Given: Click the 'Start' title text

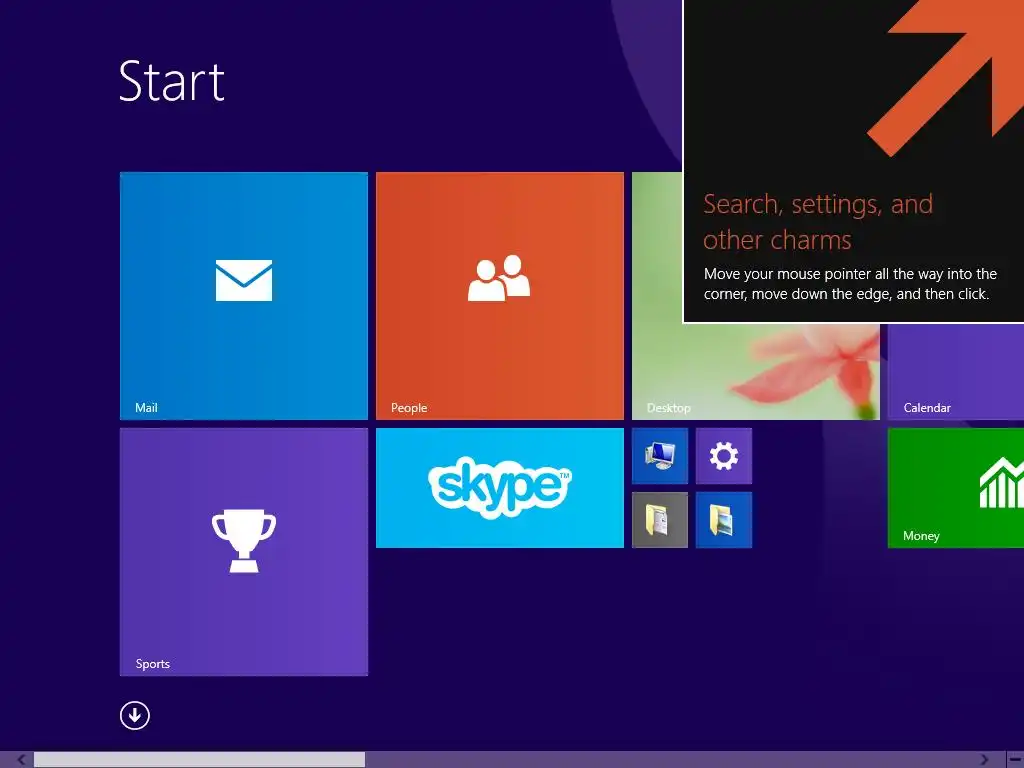Looking at the screenshot, I should tap(172, 81).
